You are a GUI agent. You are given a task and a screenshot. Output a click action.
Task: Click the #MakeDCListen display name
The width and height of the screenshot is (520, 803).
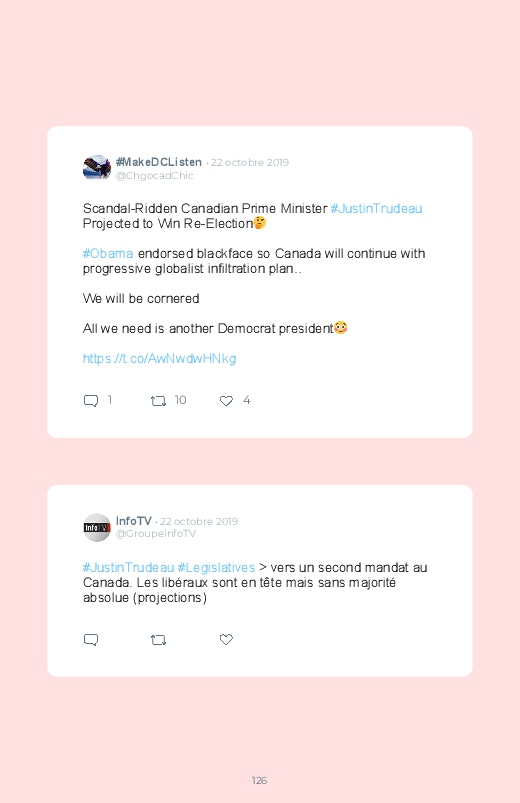tap(159, 162)
